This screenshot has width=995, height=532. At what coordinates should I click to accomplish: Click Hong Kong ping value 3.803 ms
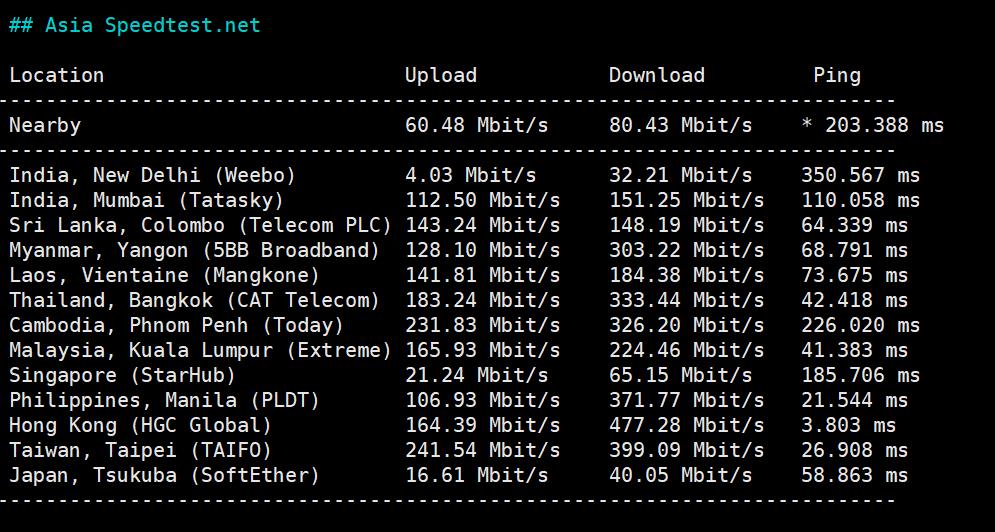click(x=848, y=425)
